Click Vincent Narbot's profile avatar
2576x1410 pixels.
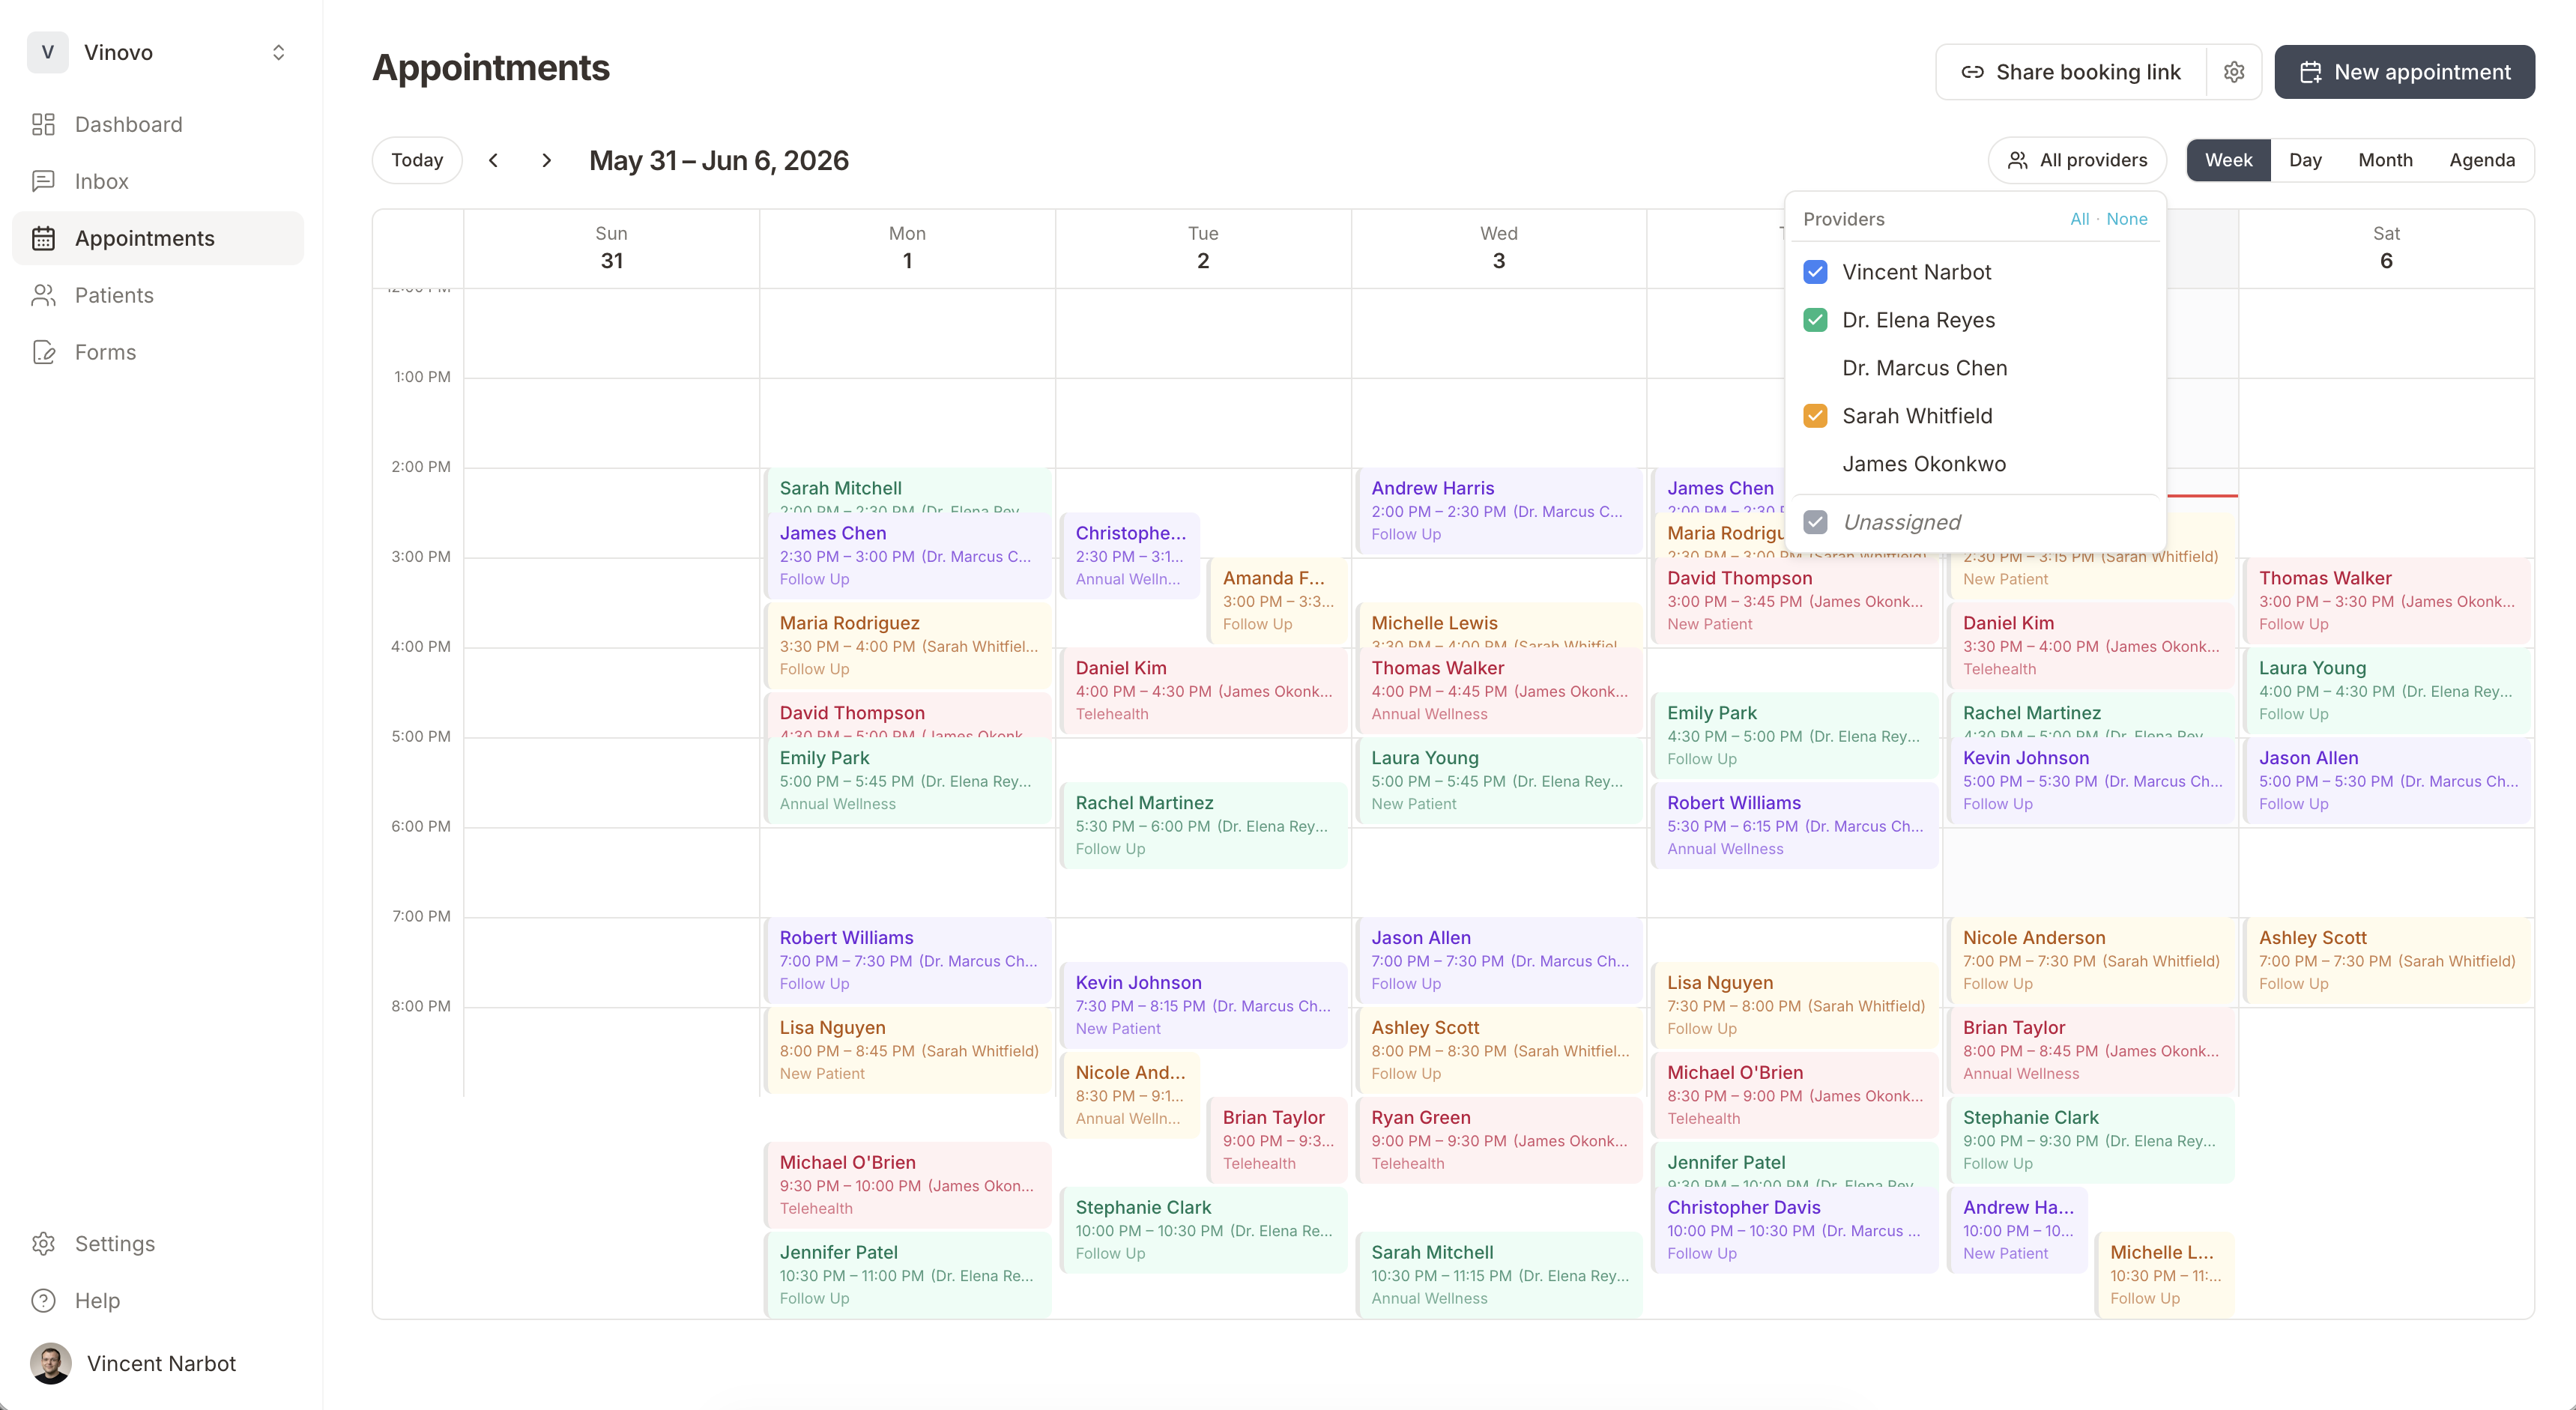click(50, 1363)
